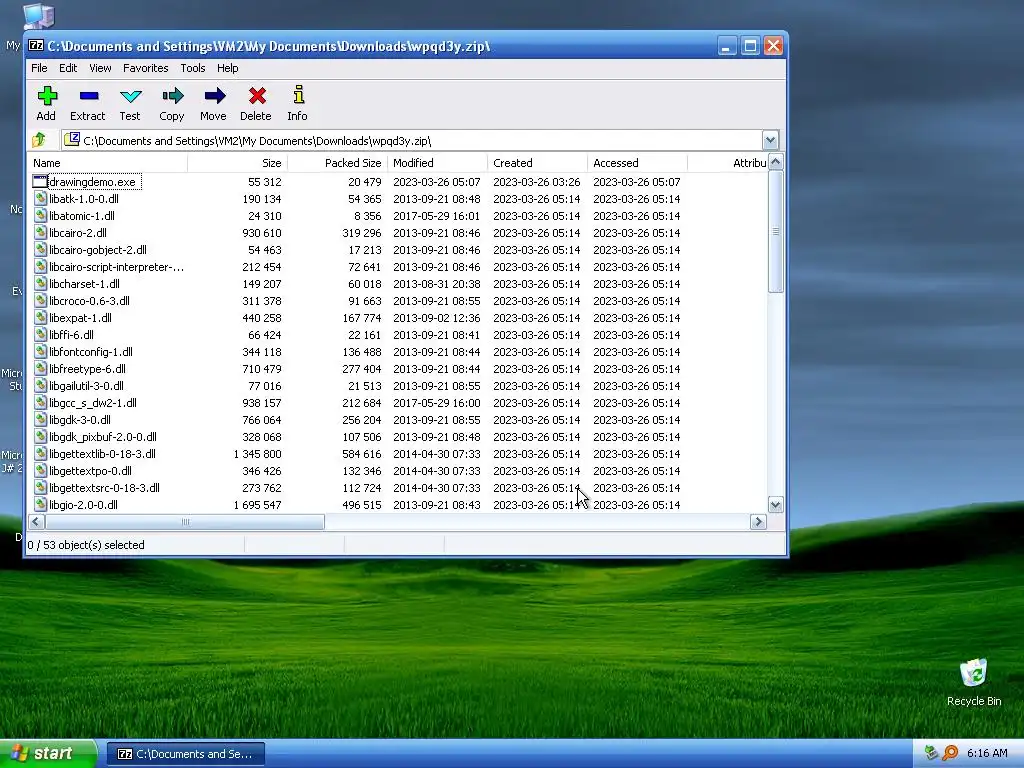Select libgailutil-3-0.dll filename
Screen dimensions: 1024x768
pos(86,385)
